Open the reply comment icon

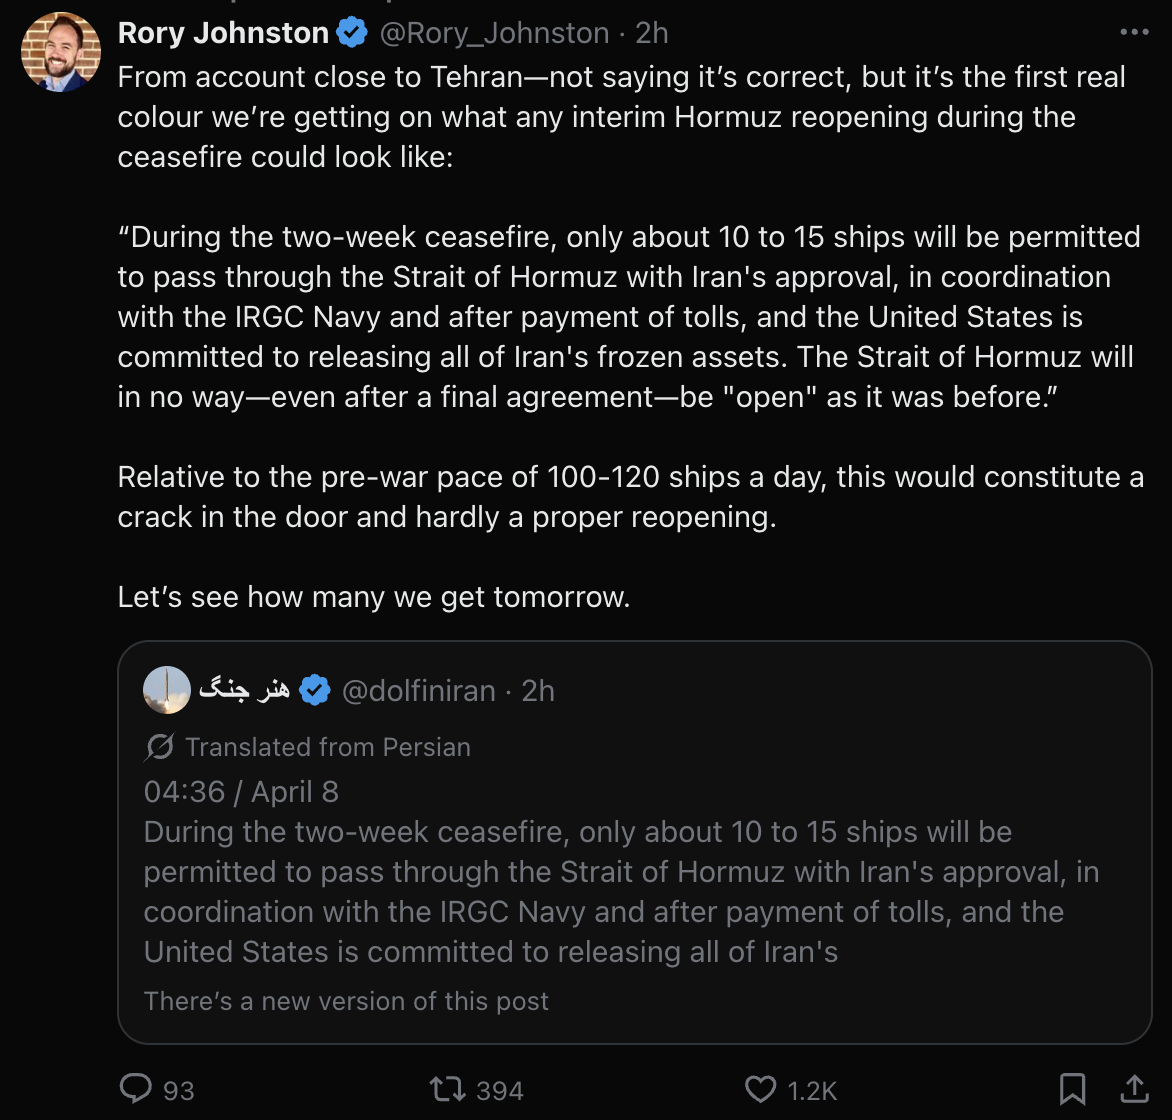pos(136,1089)
